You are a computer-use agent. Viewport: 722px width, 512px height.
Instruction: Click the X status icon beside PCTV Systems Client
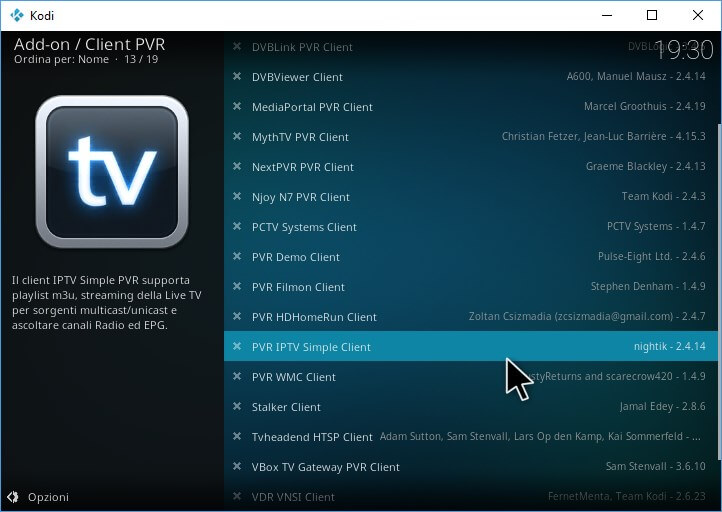coord(237,226)
